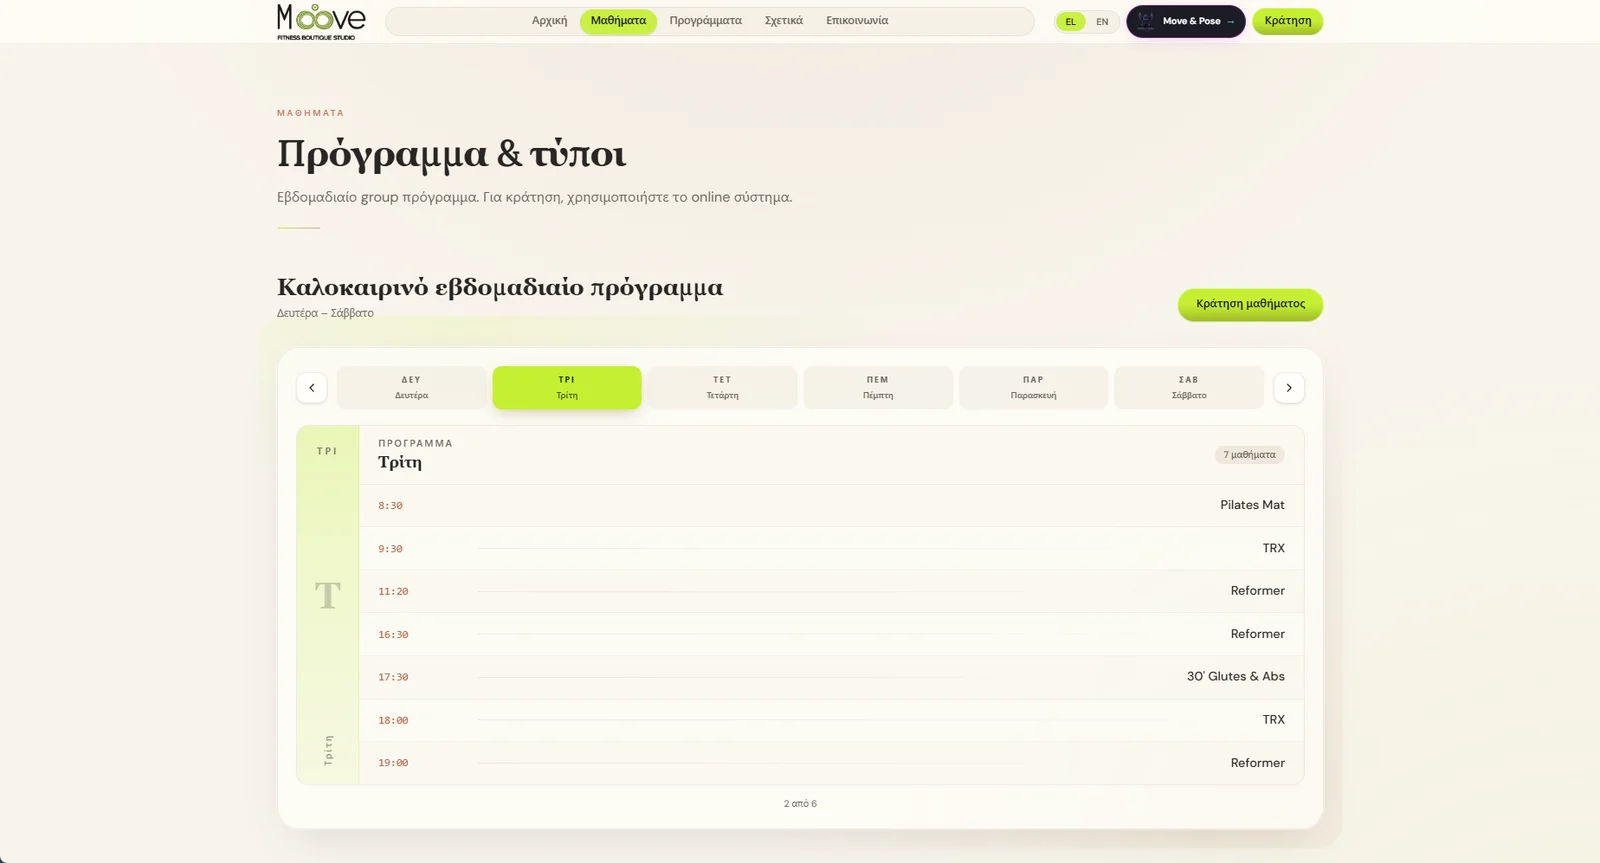Viewport: 1600px width, 863px height.
Task: Click the 7 μαθήματα badge
Action: (x=1250, y=455)
